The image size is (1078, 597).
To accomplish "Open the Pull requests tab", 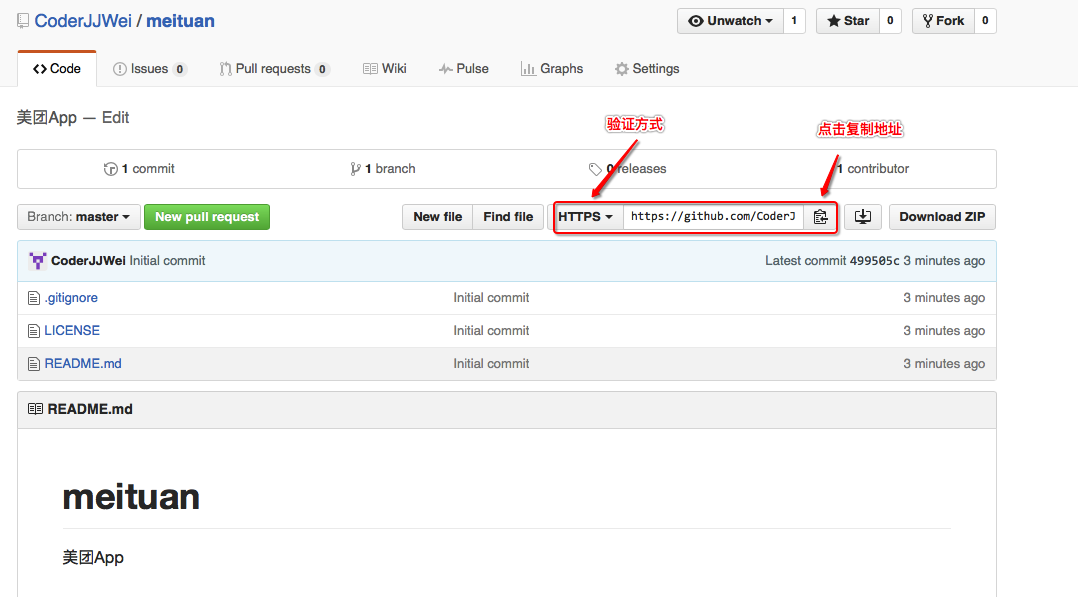I will pyautogui.click(x=274, y=69).
